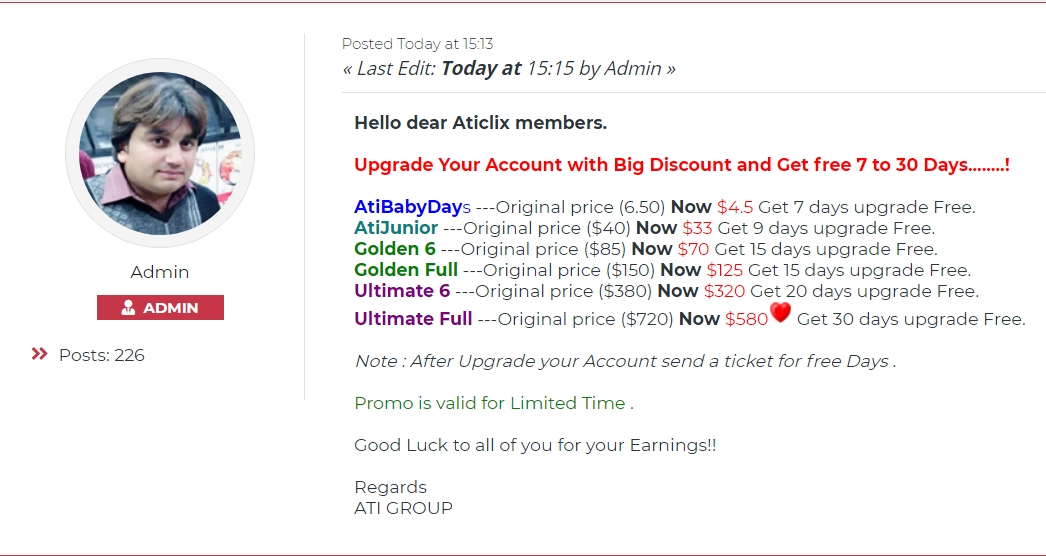Click the double chevron beside Posts
This screenshot has width=1046, height=556.
(x=40, y=354)
